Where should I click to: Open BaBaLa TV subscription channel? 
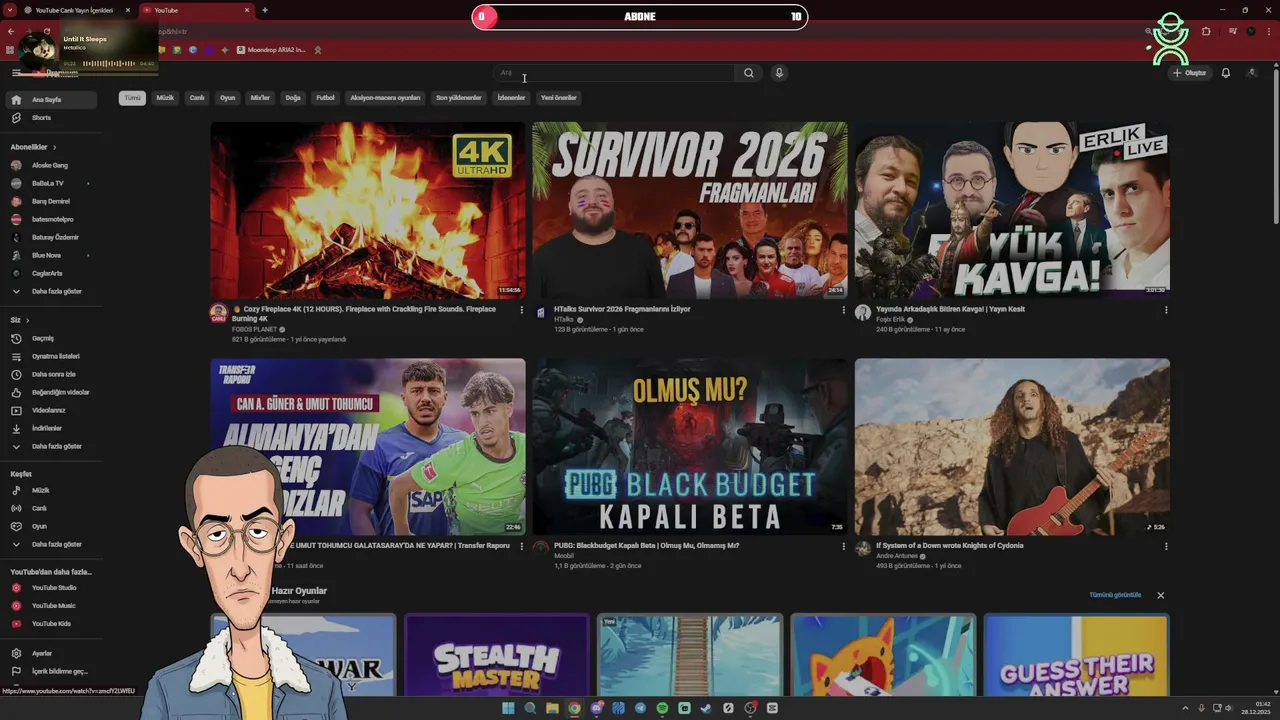[x=50, y=183]
